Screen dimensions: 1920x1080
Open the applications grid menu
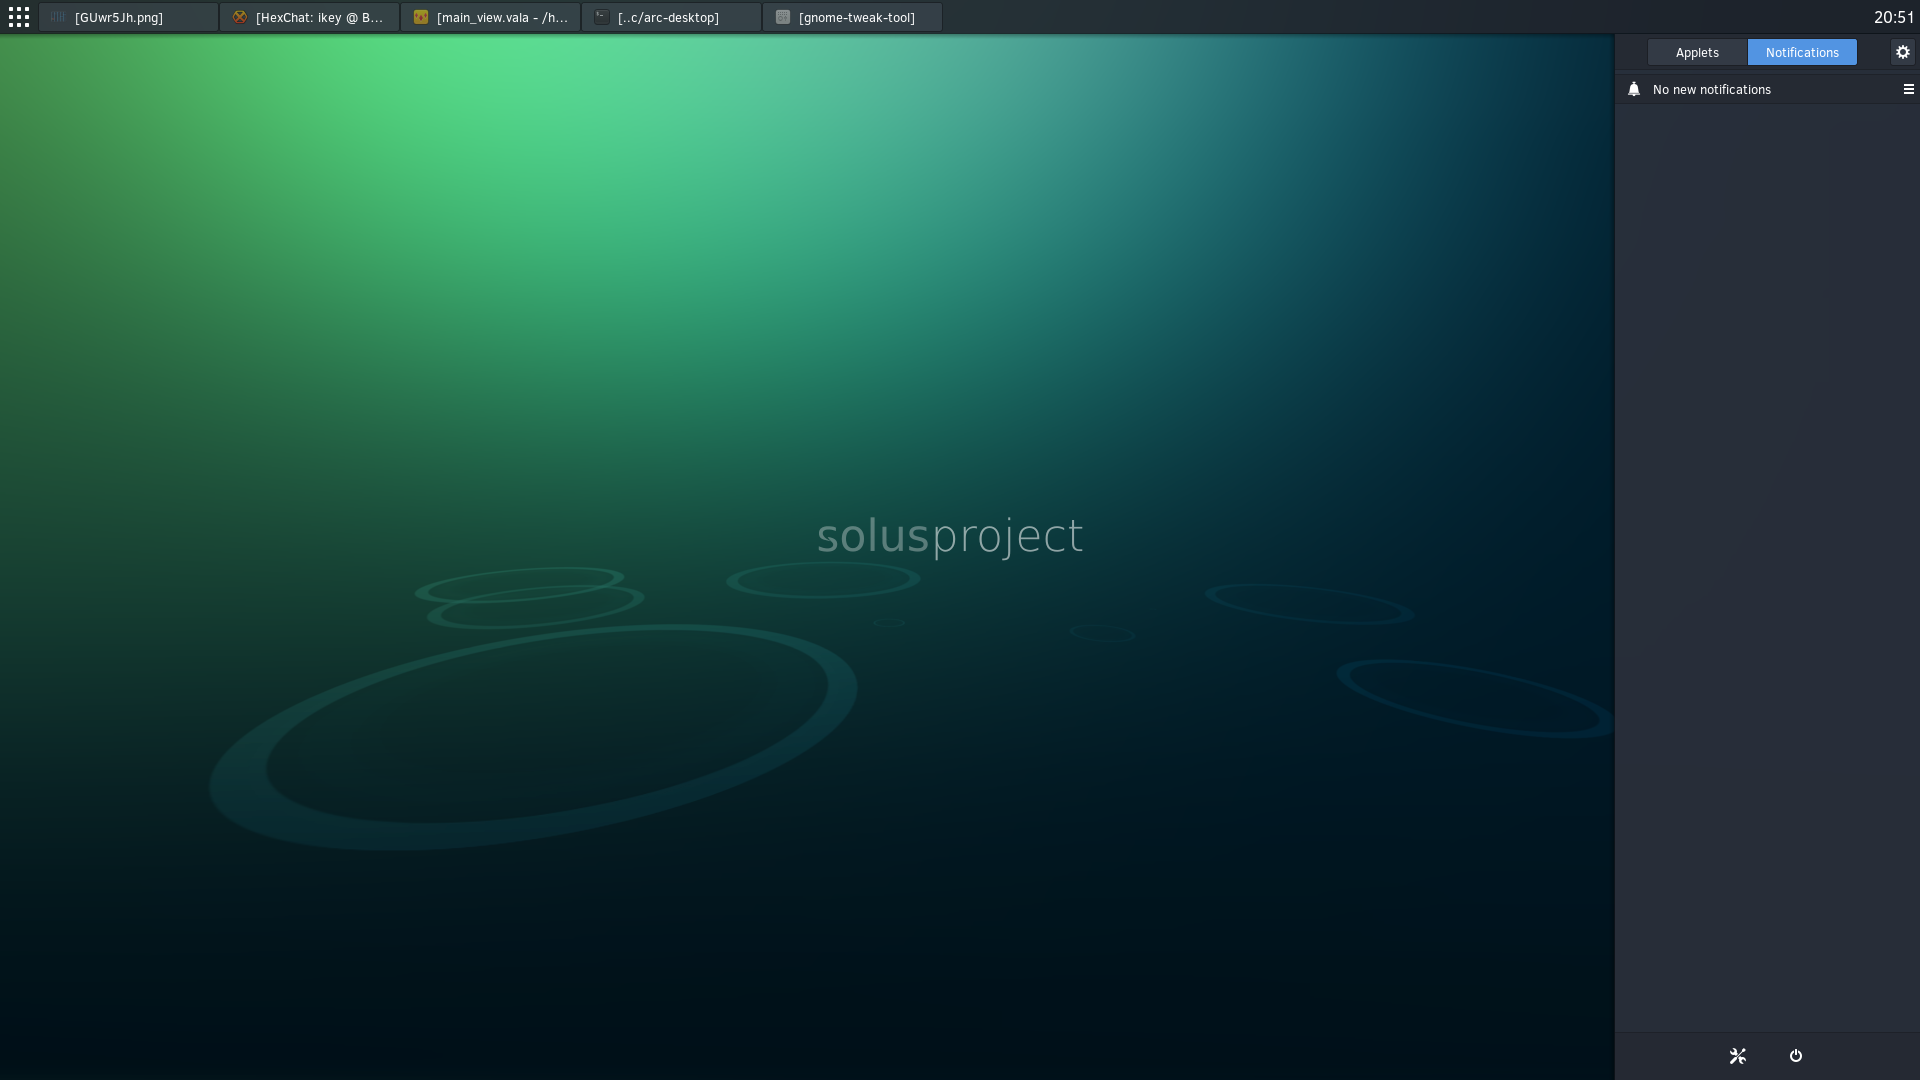tap(19, 17)
